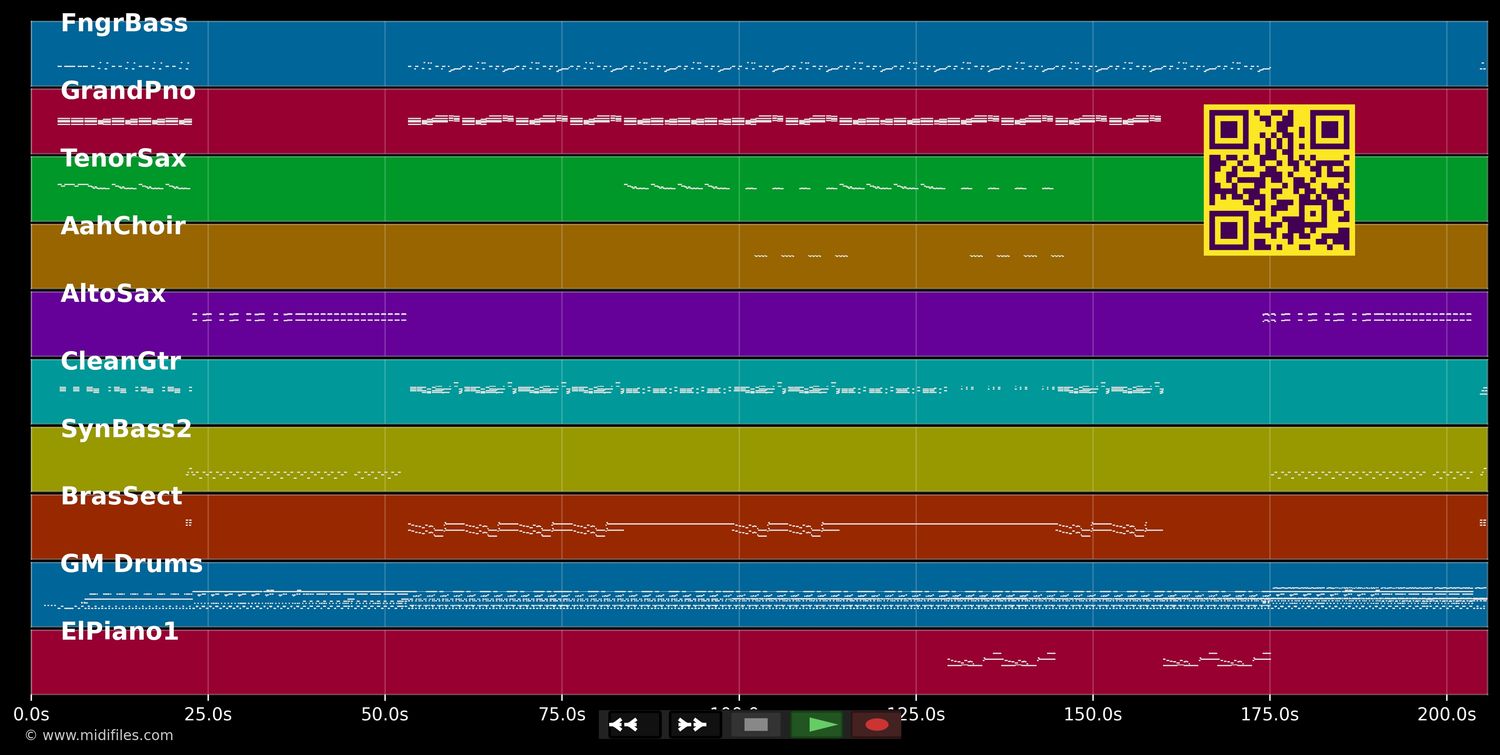Viewport: 1500px width, 755px height.
Task: Start playback with the green play button
Action: (x=816, y=725)
